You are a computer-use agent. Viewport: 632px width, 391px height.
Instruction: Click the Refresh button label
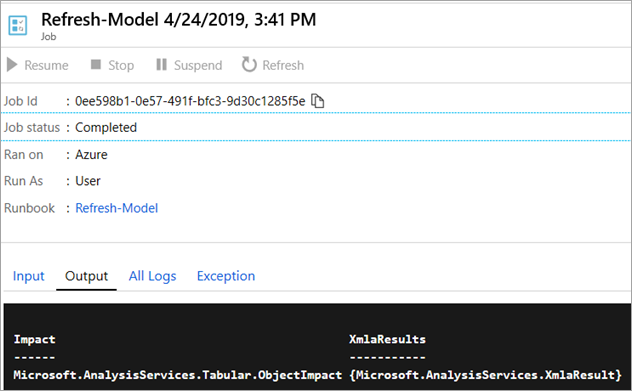pyautogui.click(x=283, y=65)
